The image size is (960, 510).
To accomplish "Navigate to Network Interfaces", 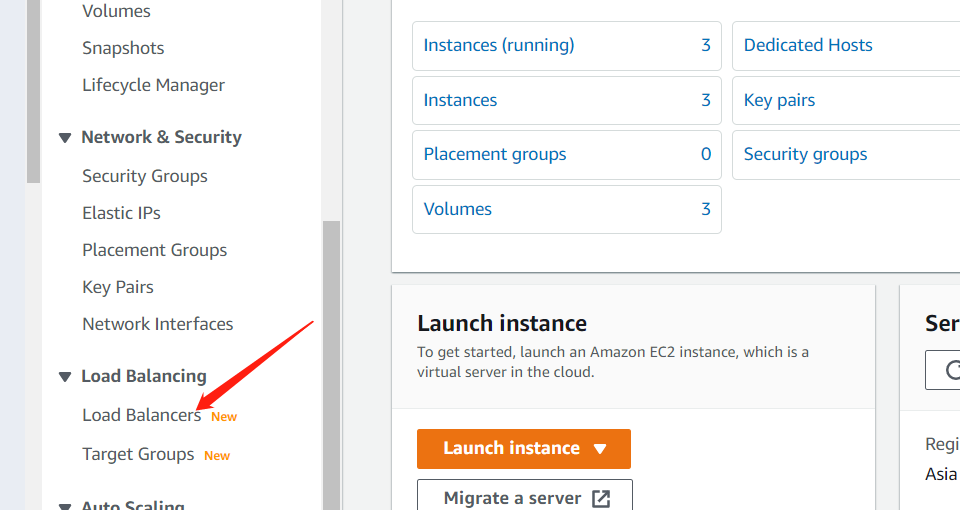I will (x=157, y=324).
